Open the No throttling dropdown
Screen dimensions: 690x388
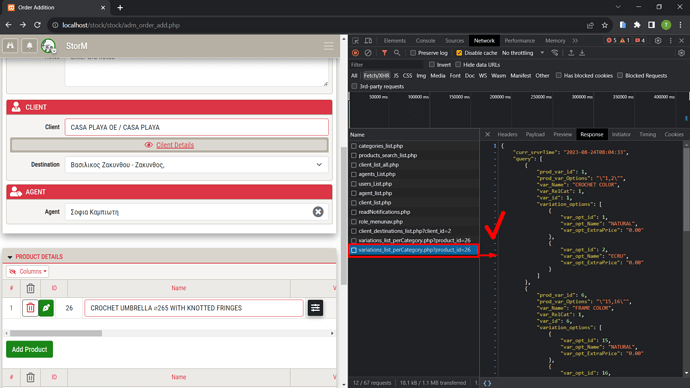(x=523, y=53)
